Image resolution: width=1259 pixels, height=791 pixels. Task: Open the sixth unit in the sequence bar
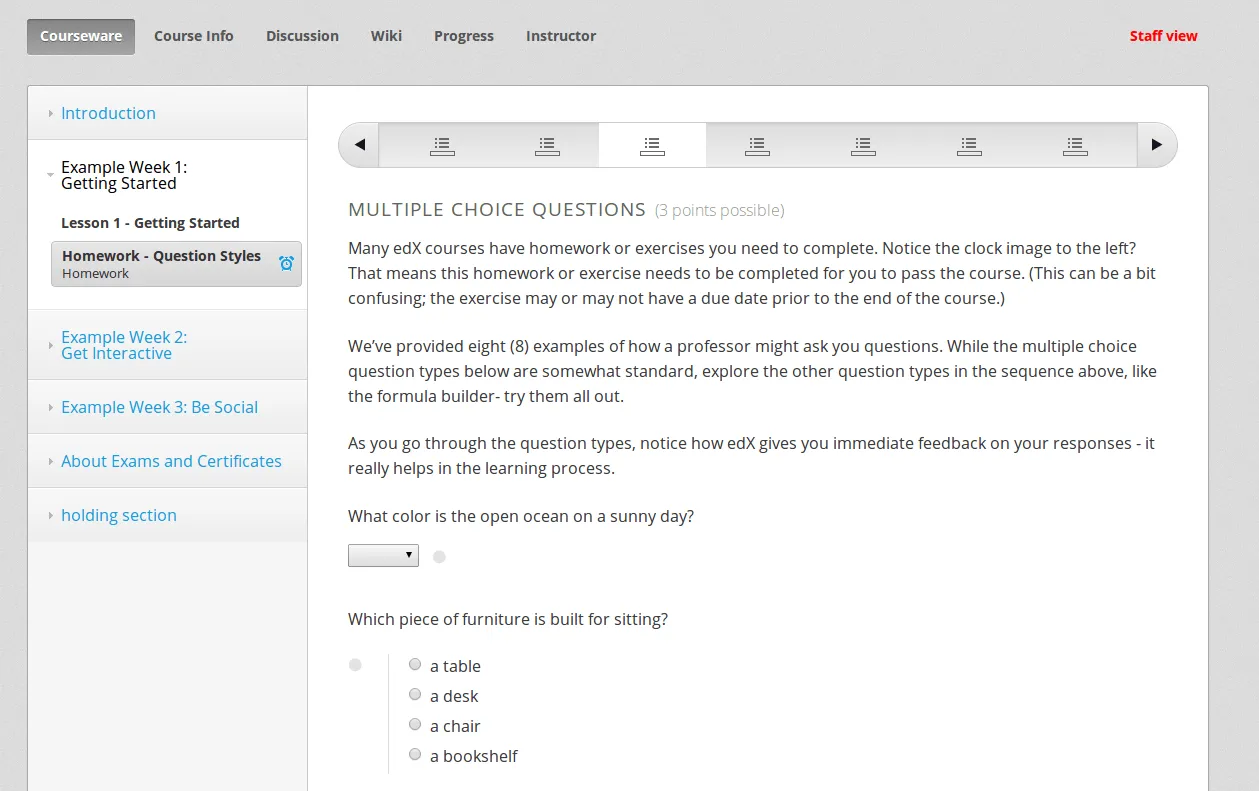(x=968, y=145)
